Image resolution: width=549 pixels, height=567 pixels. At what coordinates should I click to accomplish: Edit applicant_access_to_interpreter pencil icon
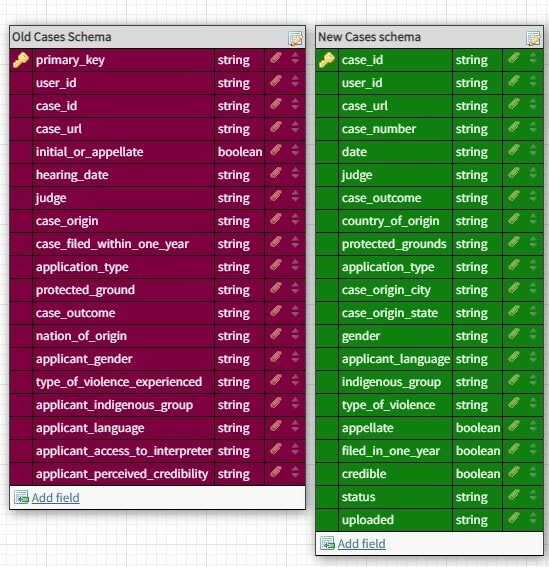(x=276, y=449)
